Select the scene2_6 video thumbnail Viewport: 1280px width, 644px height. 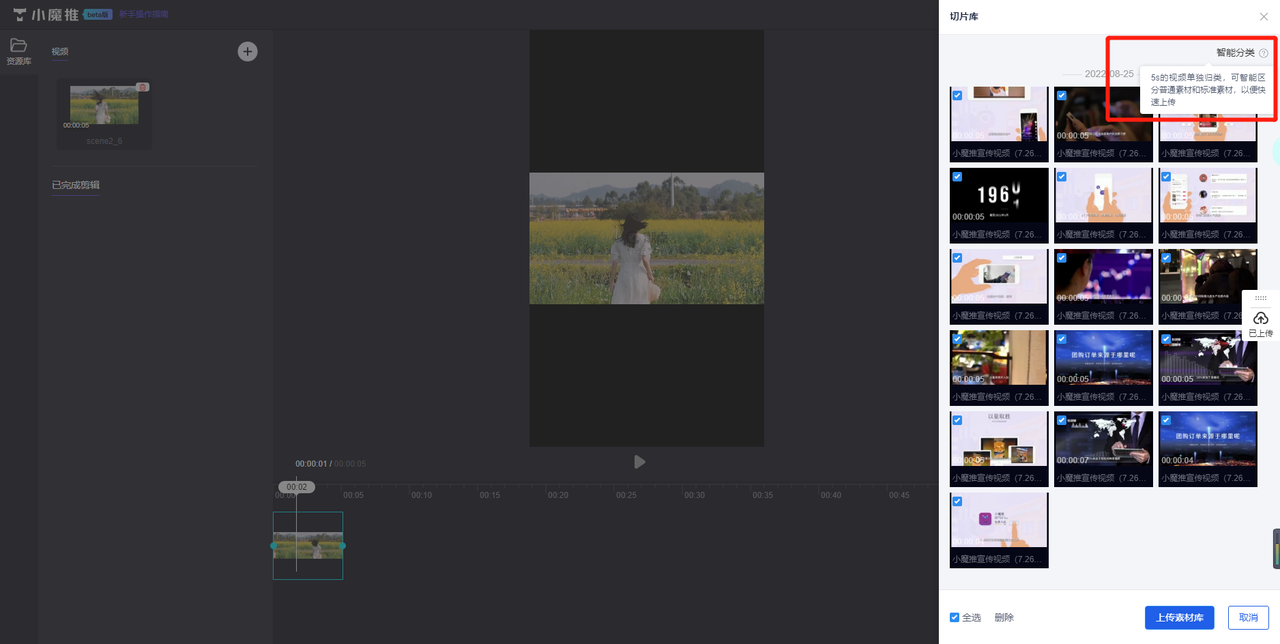click(104, 105)
